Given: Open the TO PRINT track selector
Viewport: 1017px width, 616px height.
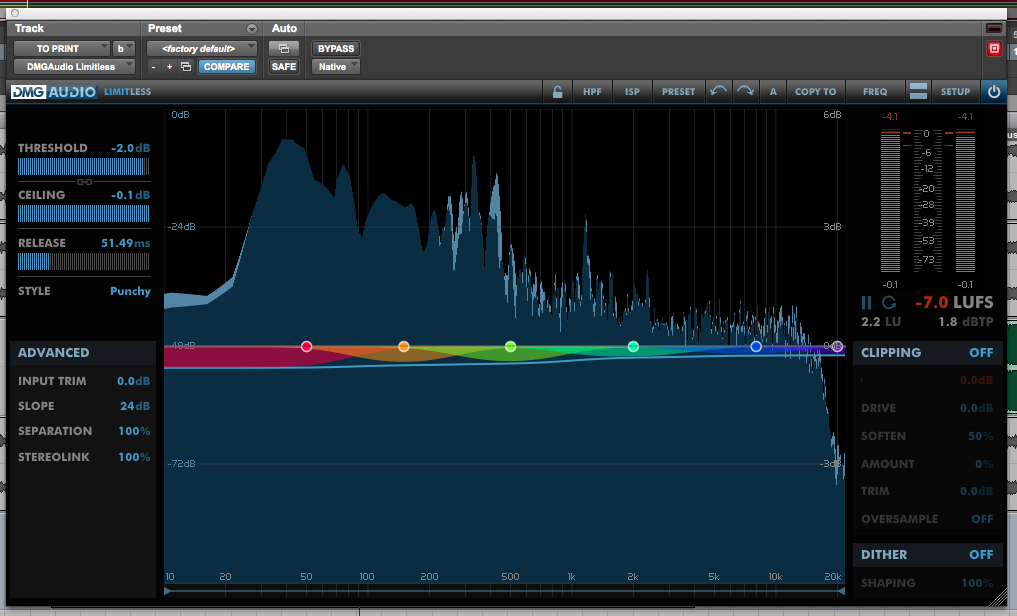Looking at the screenshot, I should coord(62,49).
